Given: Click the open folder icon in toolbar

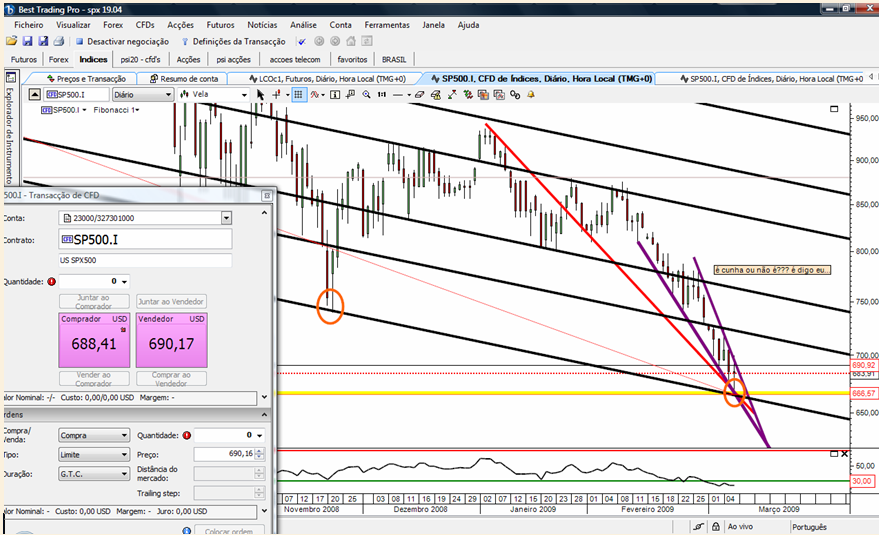Looking at the screenshot, I should pyautogui.click(x=11, y=41).
